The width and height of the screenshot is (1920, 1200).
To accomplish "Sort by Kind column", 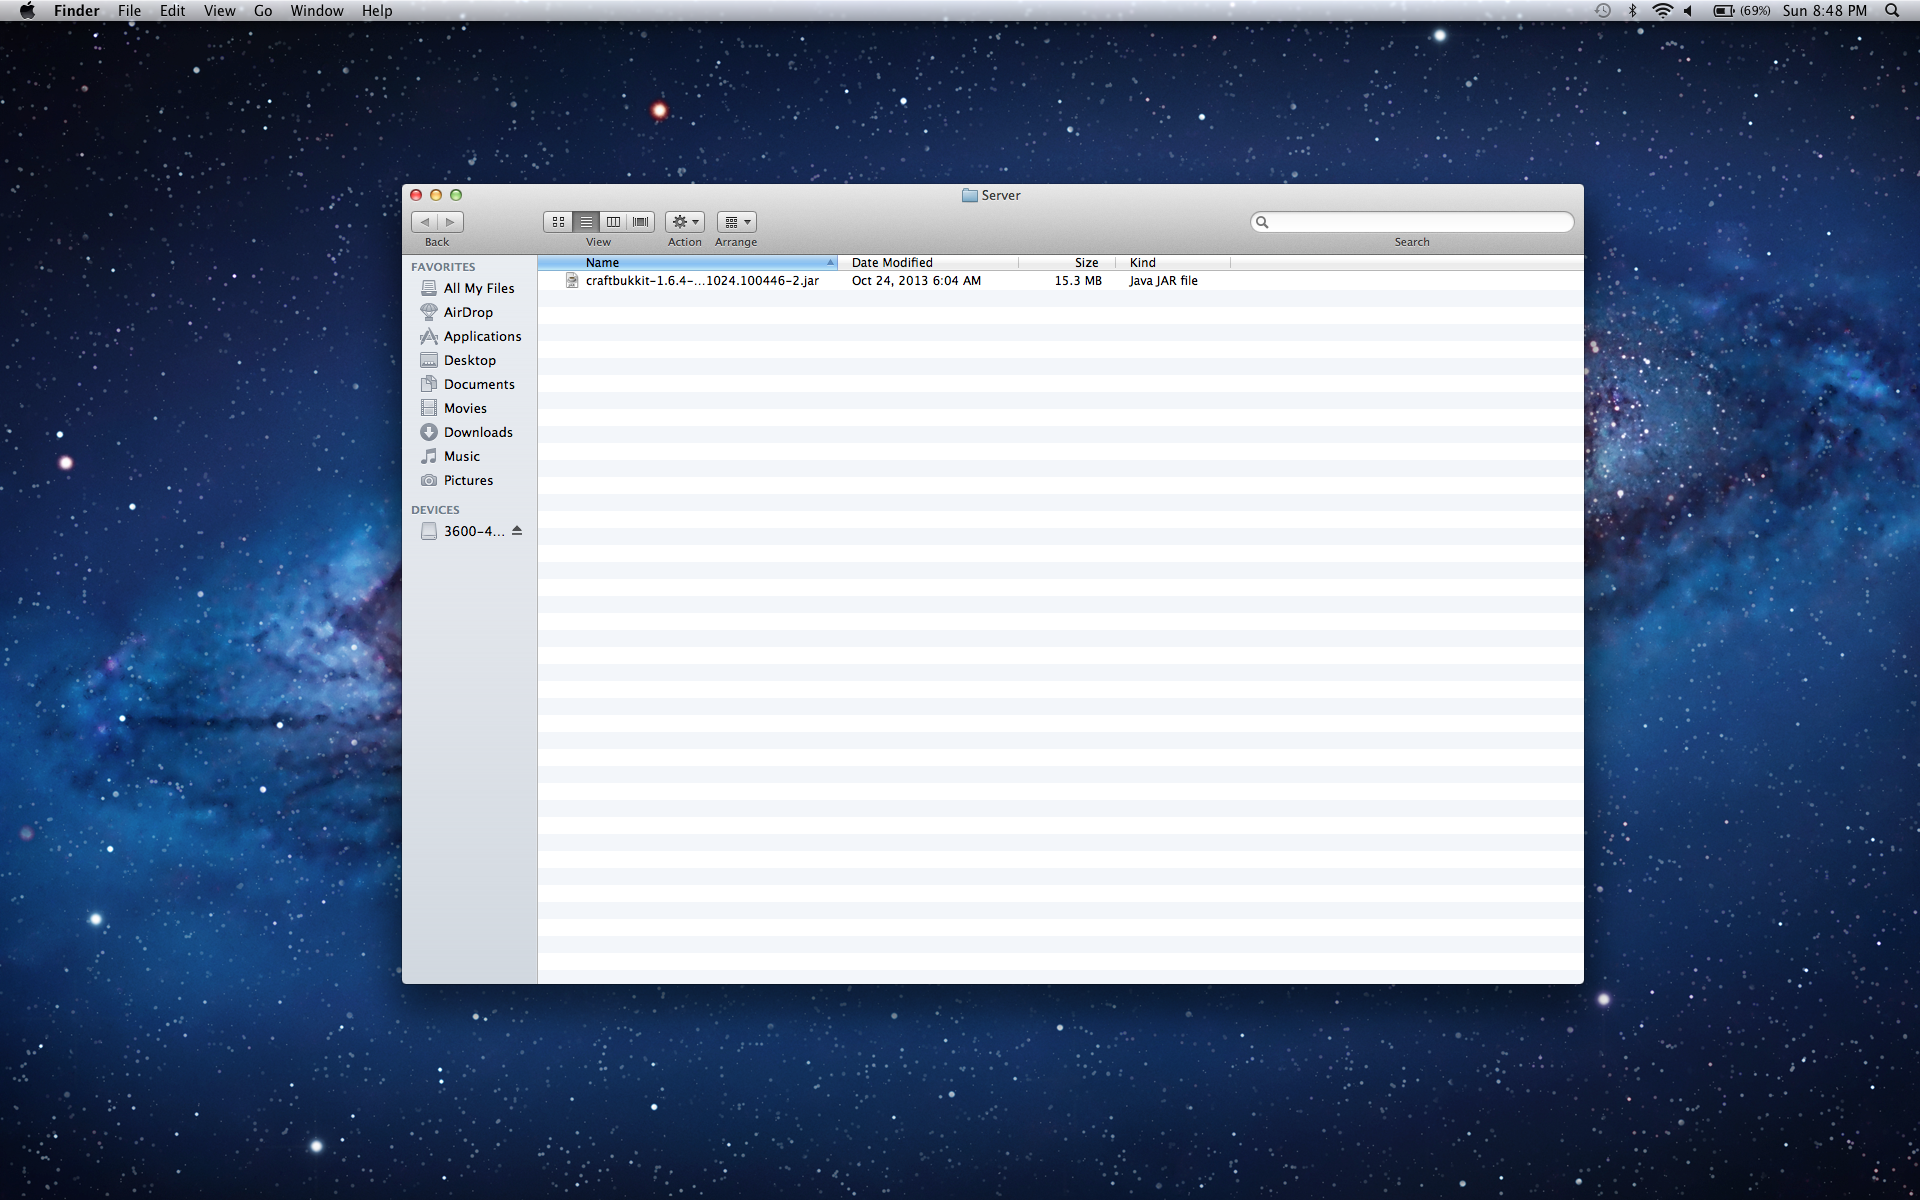I will [1173, 263].
